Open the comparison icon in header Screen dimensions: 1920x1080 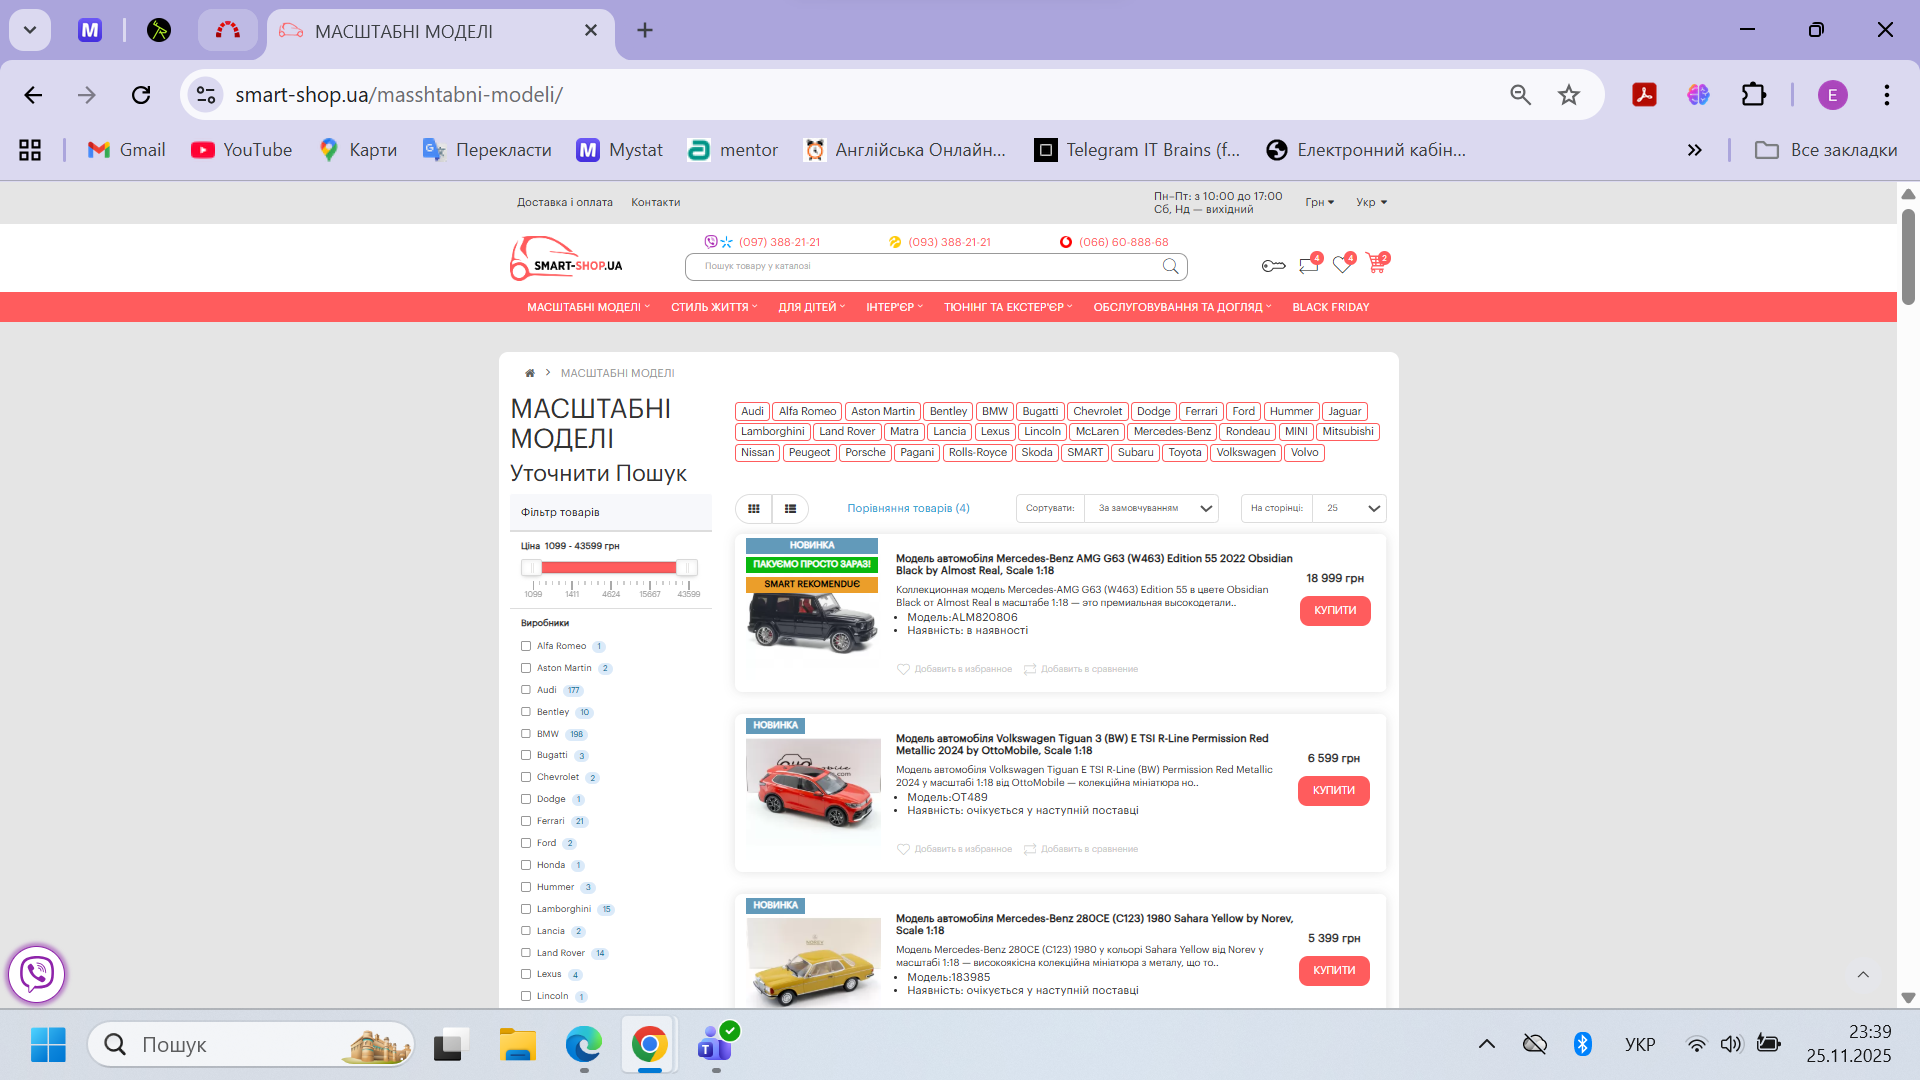pos(1308,265)
